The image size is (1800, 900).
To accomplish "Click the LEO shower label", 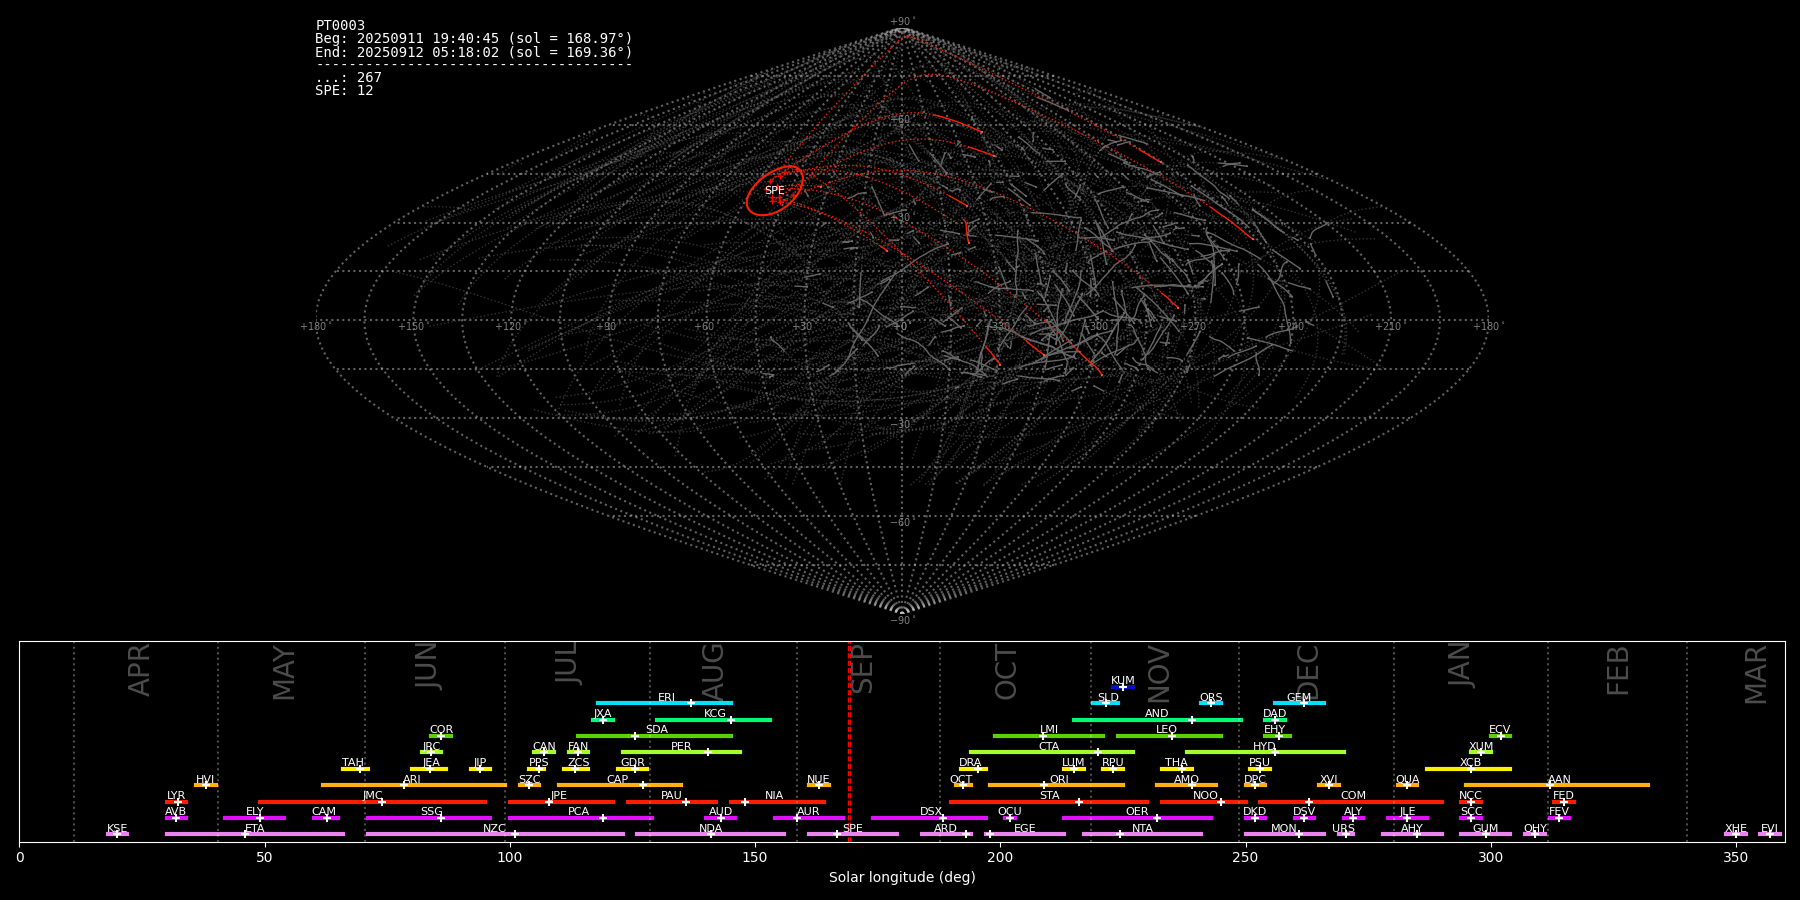I will (x=1166, y=729).
